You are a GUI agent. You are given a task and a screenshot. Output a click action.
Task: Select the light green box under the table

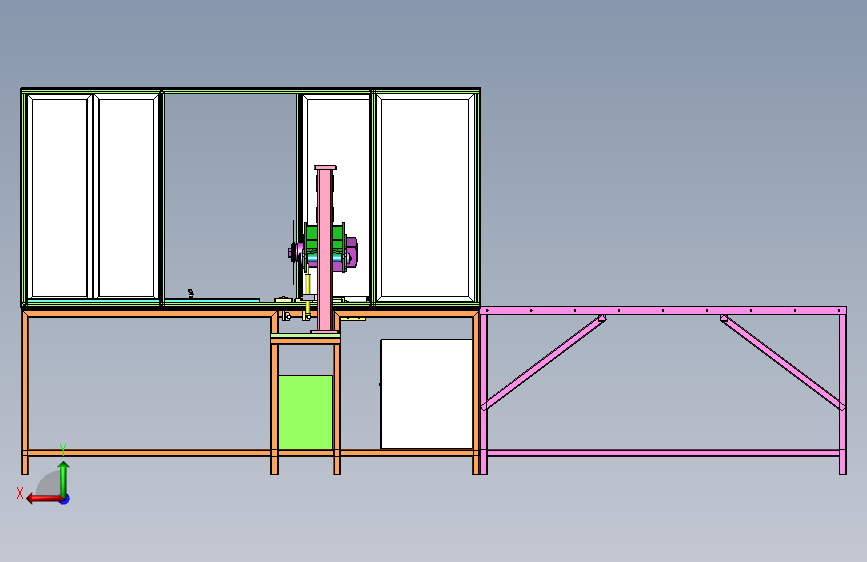click(x=305, y=412)
